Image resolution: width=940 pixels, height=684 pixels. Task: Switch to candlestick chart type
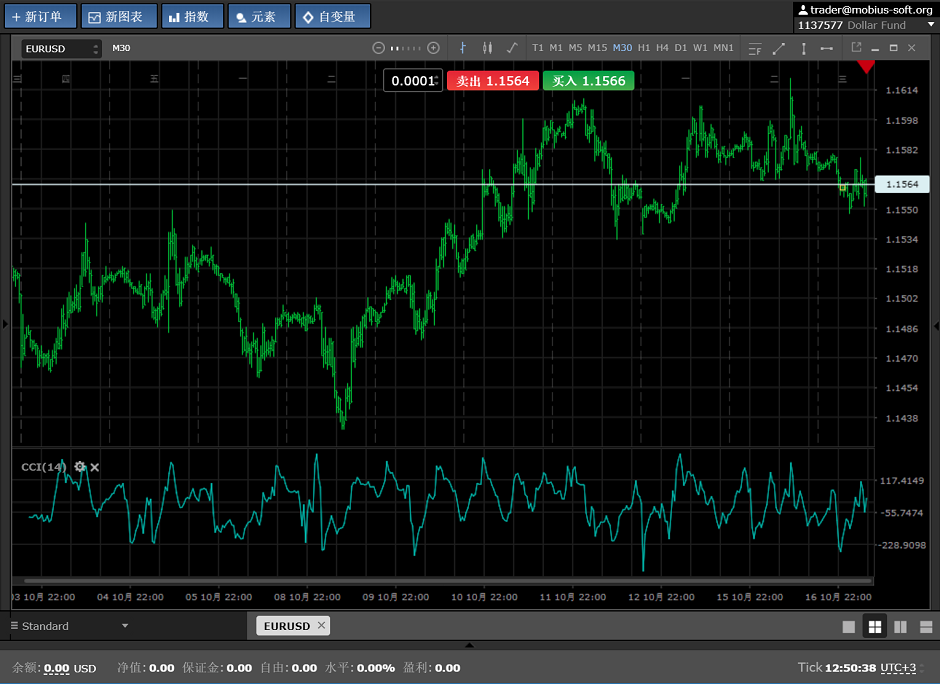[487, 48]
